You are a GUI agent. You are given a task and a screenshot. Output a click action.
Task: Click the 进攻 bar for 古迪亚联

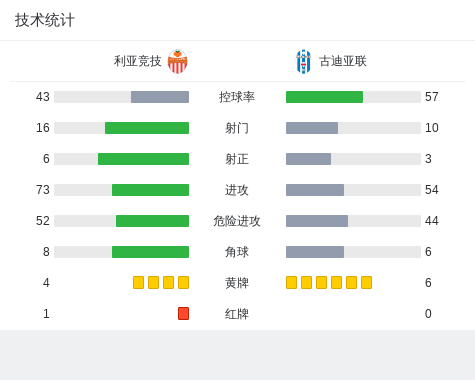pos(315,190)
